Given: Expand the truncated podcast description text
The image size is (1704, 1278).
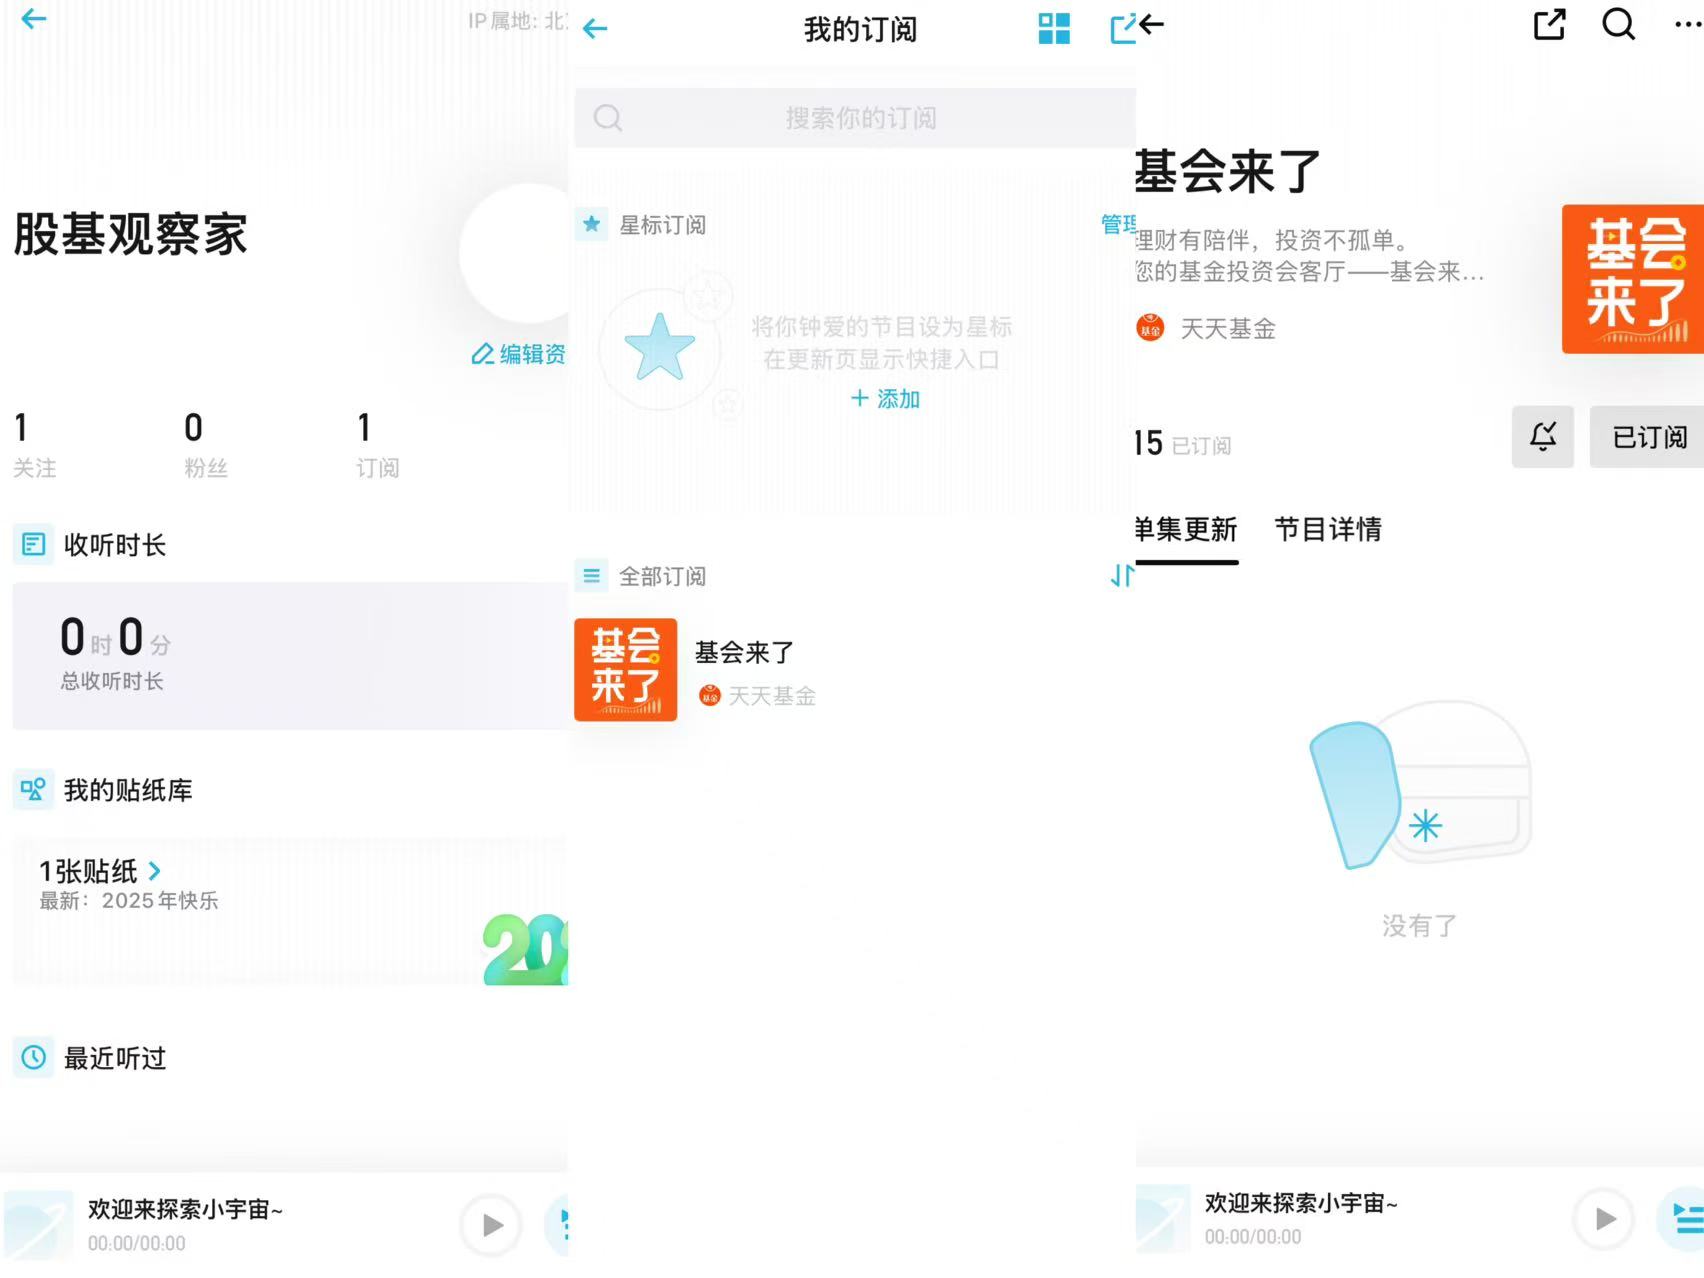Looking at the screenshot, I should click(x=1310, y=256).
